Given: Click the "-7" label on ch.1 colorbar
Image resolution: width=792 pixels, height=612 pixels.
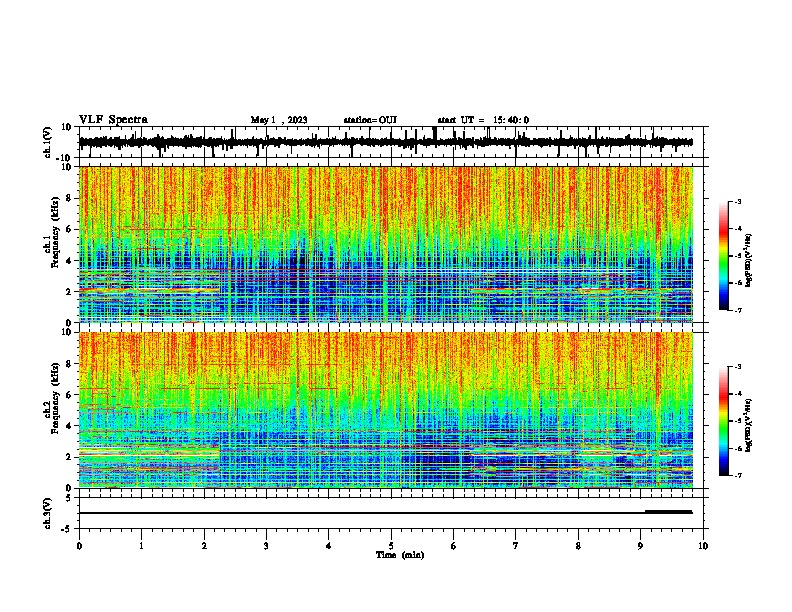Looking at the screenshot, I should (x=738, y=310).
